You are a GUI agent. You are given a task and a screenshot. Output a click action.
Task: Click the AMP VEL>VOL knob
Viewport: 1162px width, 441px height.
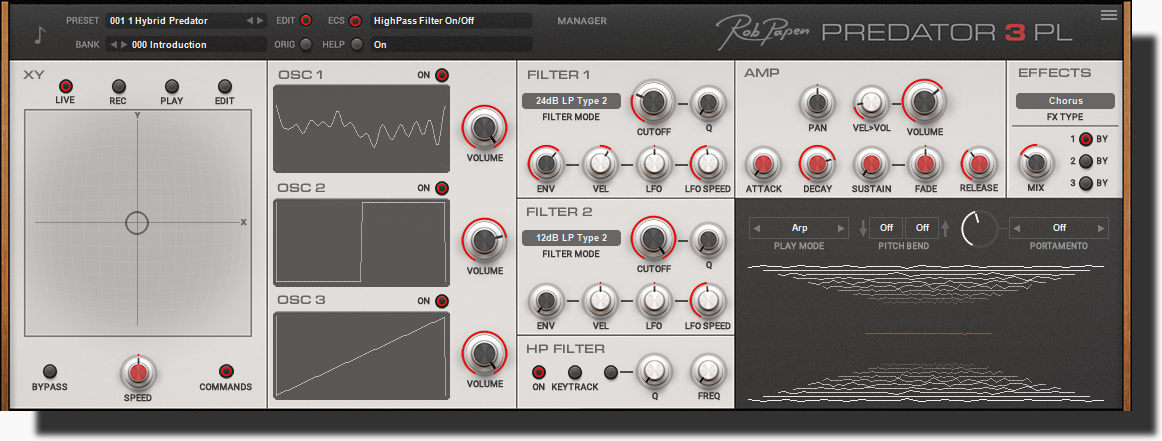coord(872,102)
